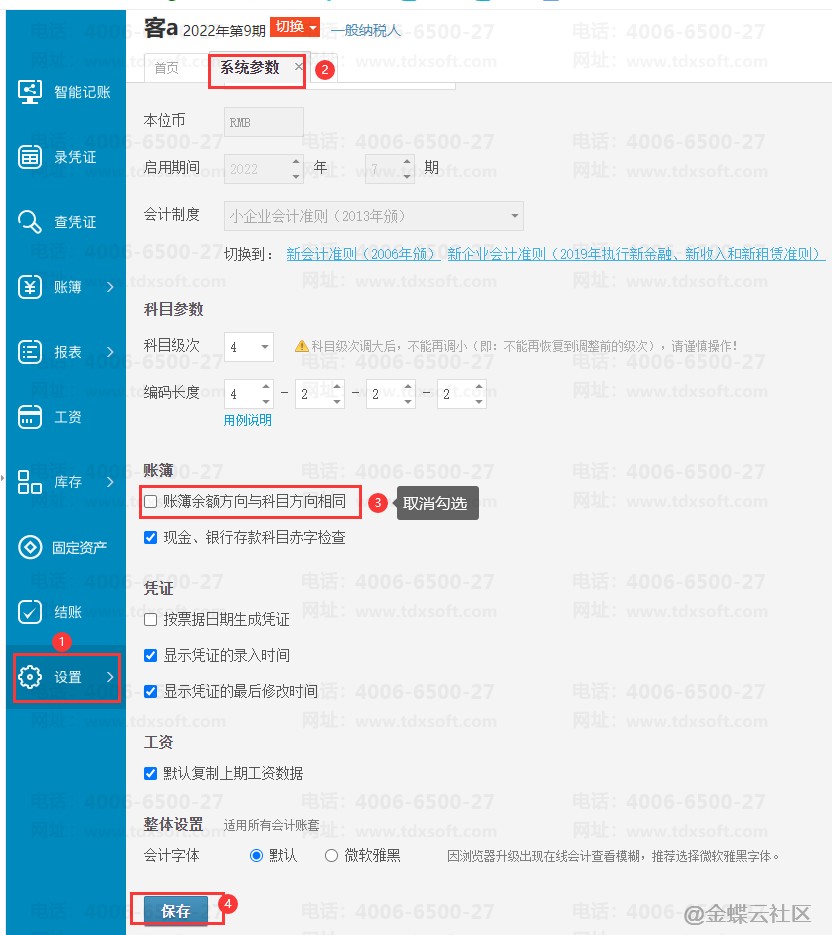Click the 设置 gear icon
This screenshot has height=935, width=832.
click(x=31, y=677)
